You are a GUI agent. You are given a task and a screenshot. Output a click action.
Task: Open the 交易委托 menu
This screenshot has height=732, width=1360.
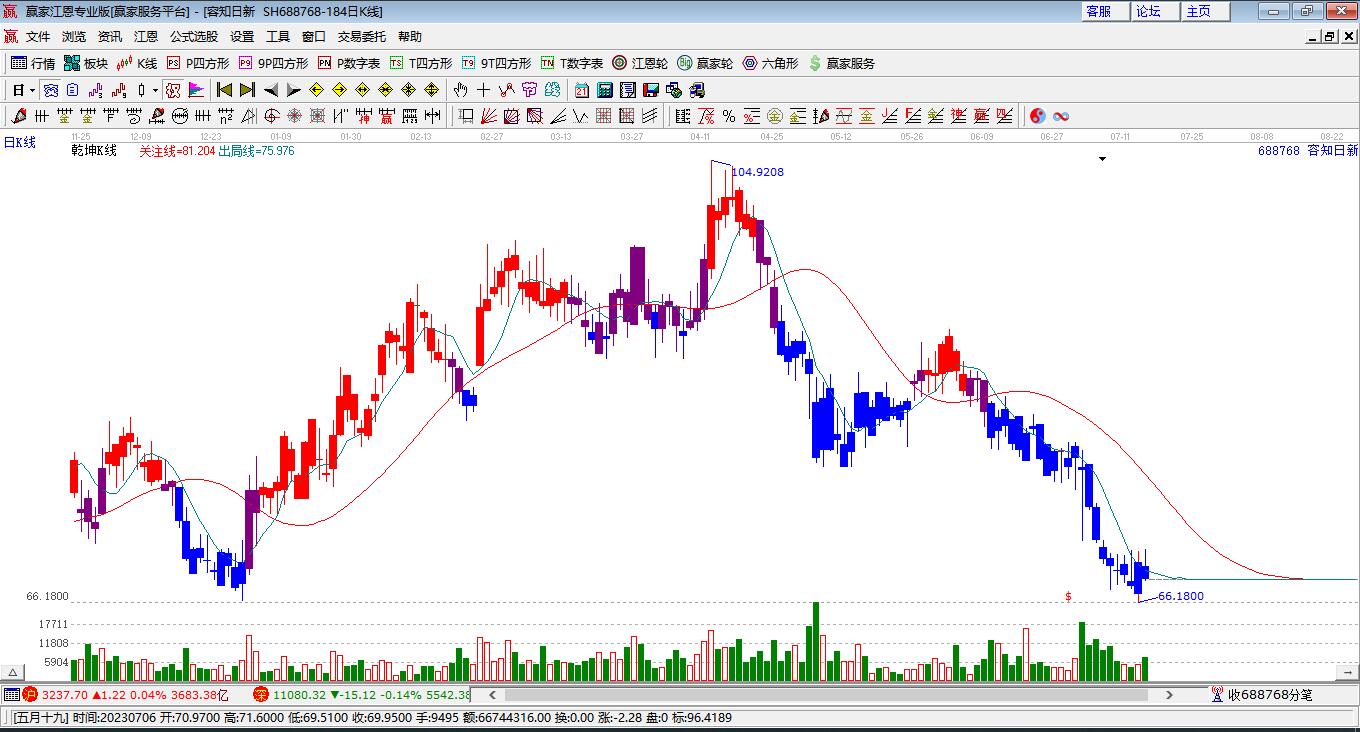tap(361, 36)
